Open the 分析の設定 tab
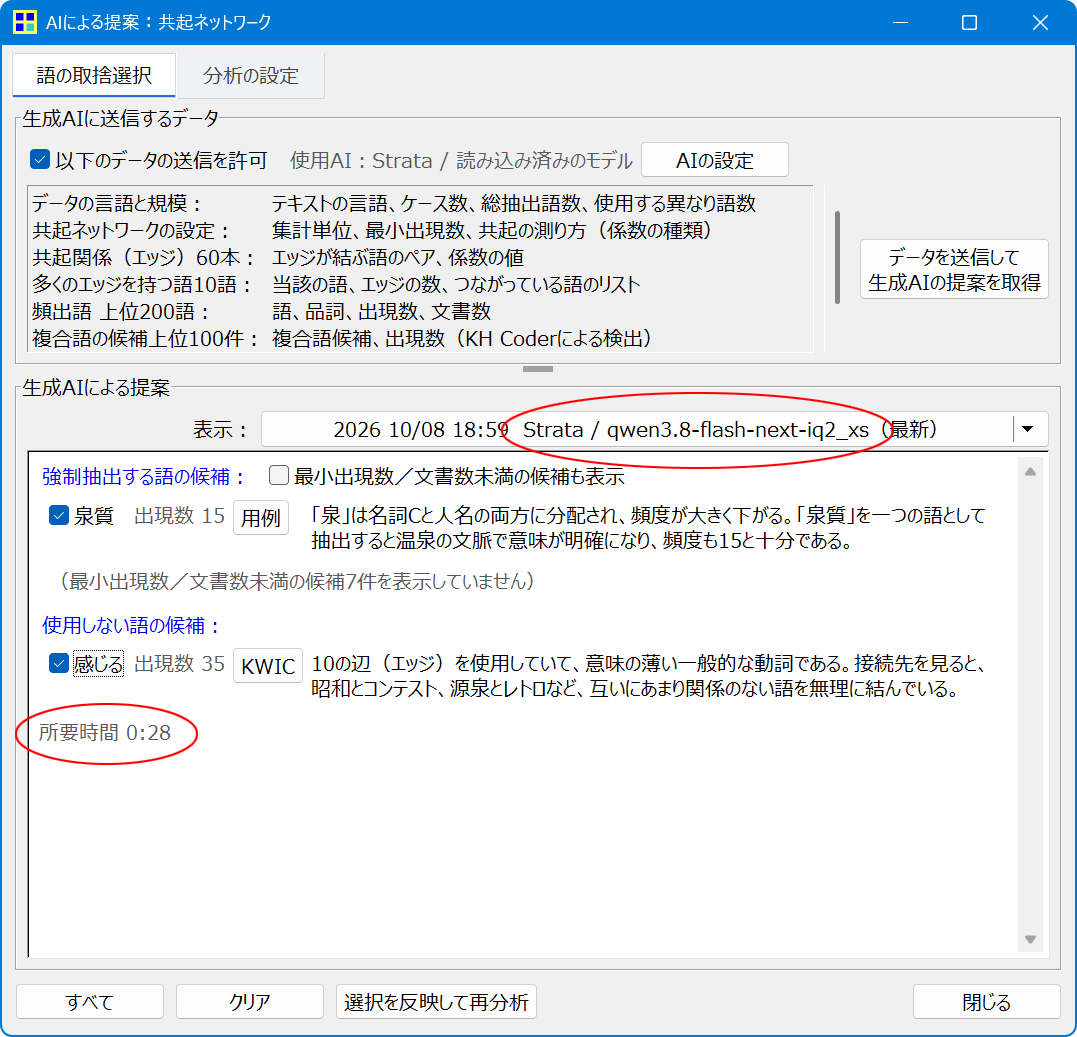1077x1037 pixels. [250, 76]
